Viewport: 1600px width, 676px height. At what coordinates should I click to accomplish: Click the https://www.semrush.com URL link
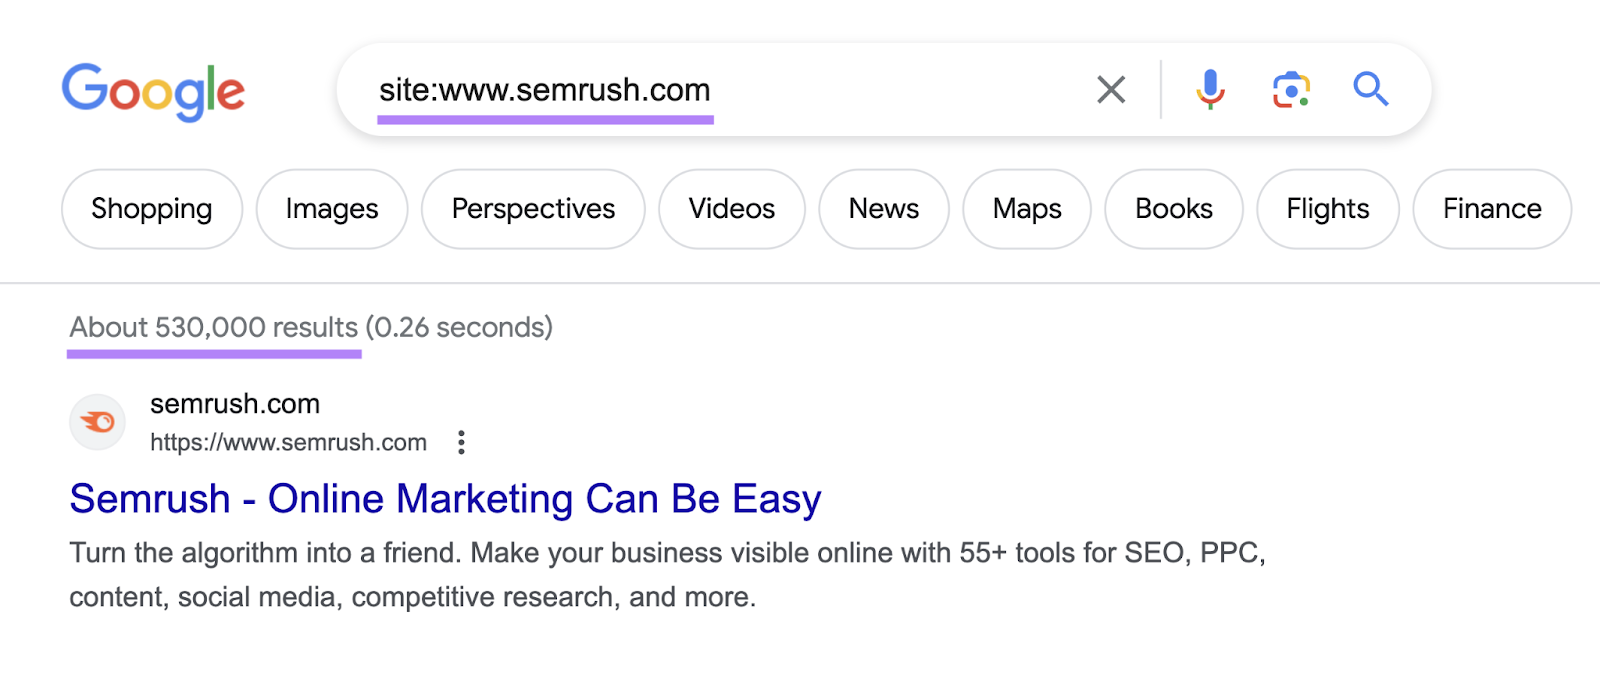[288, 442]
